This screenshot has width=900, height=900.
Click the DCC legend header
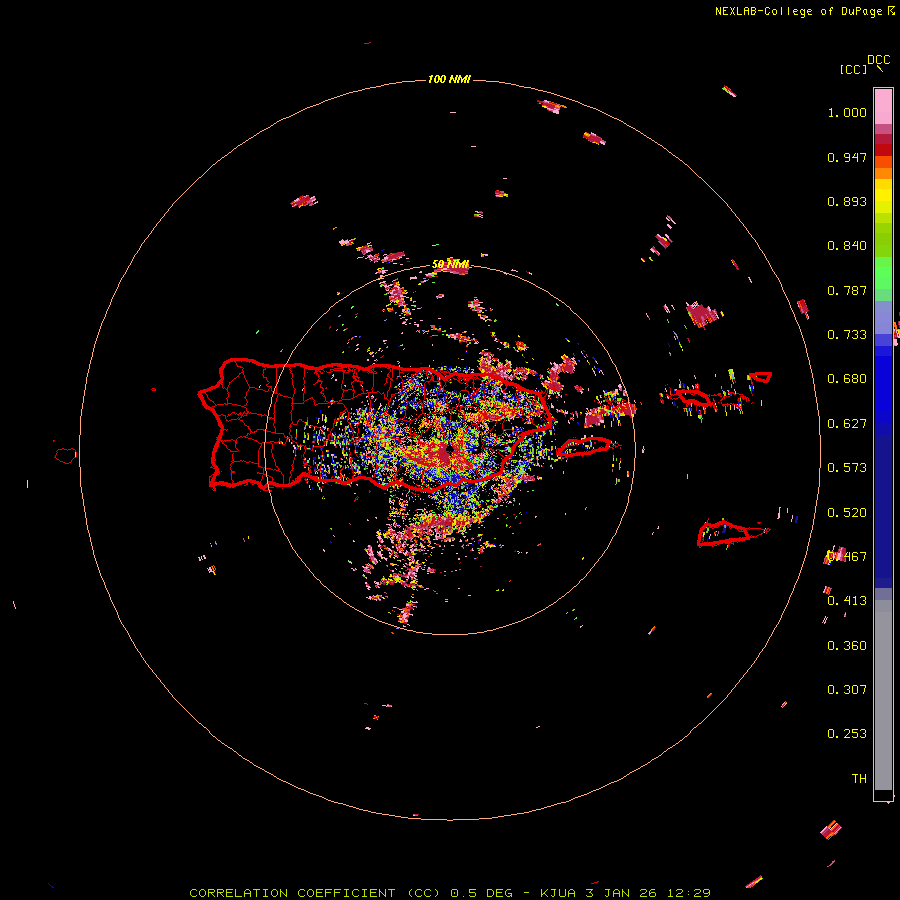point(879,60)
